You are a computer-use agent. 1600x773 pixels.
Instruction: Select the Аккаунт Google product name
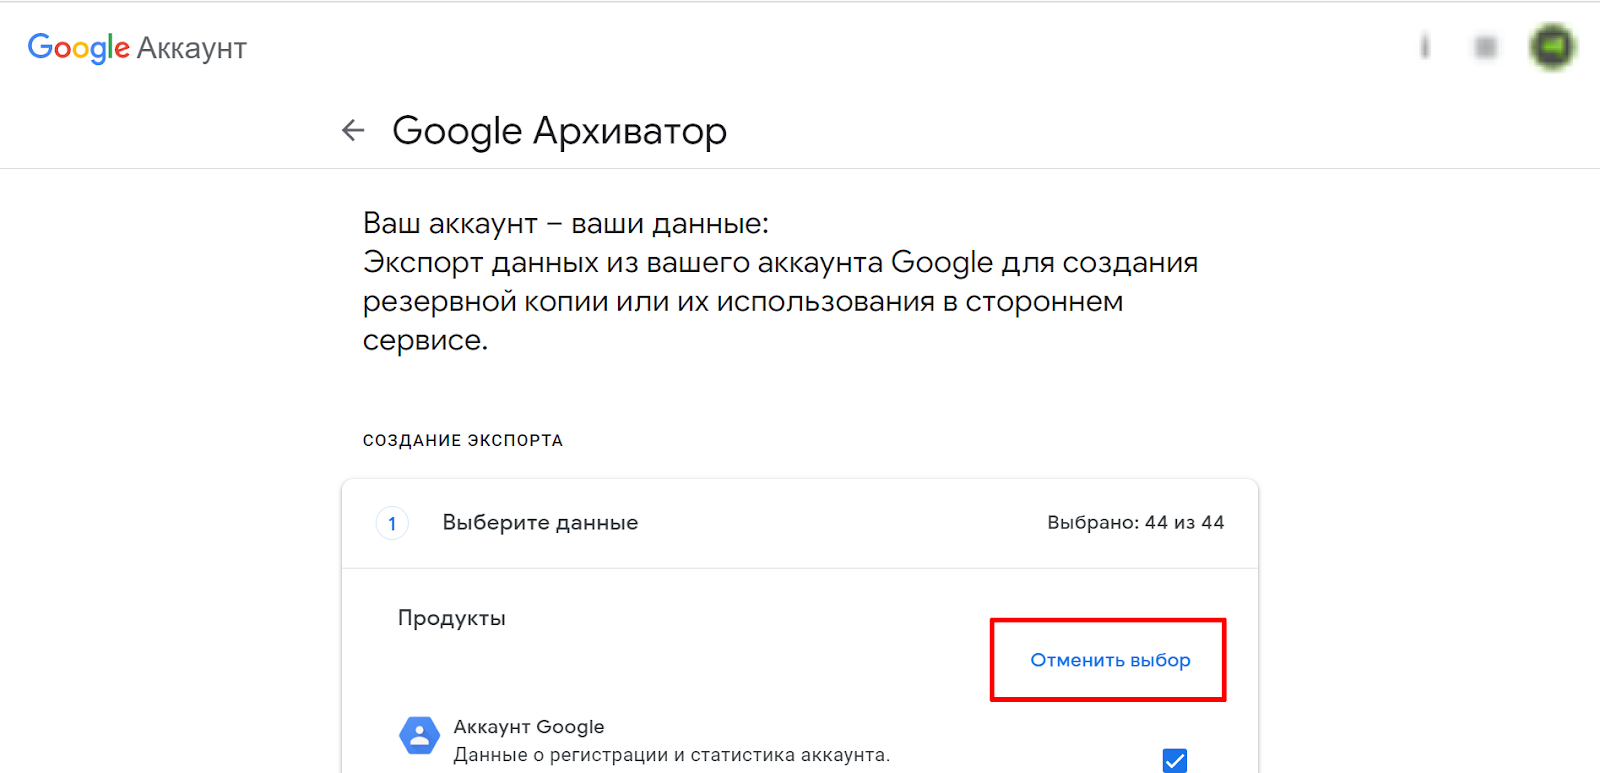(x=529, y=727)
